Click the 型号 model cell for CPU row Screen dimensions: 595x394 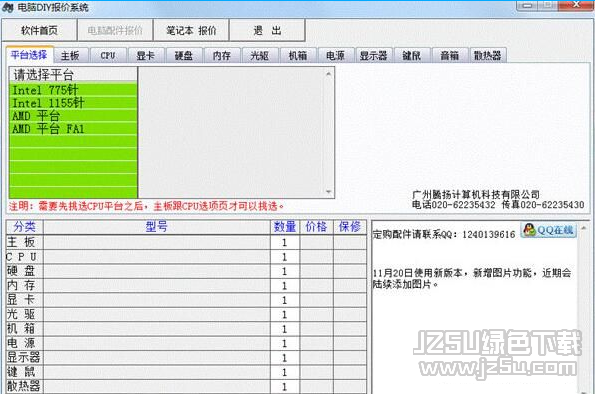[x=157, y=257]
